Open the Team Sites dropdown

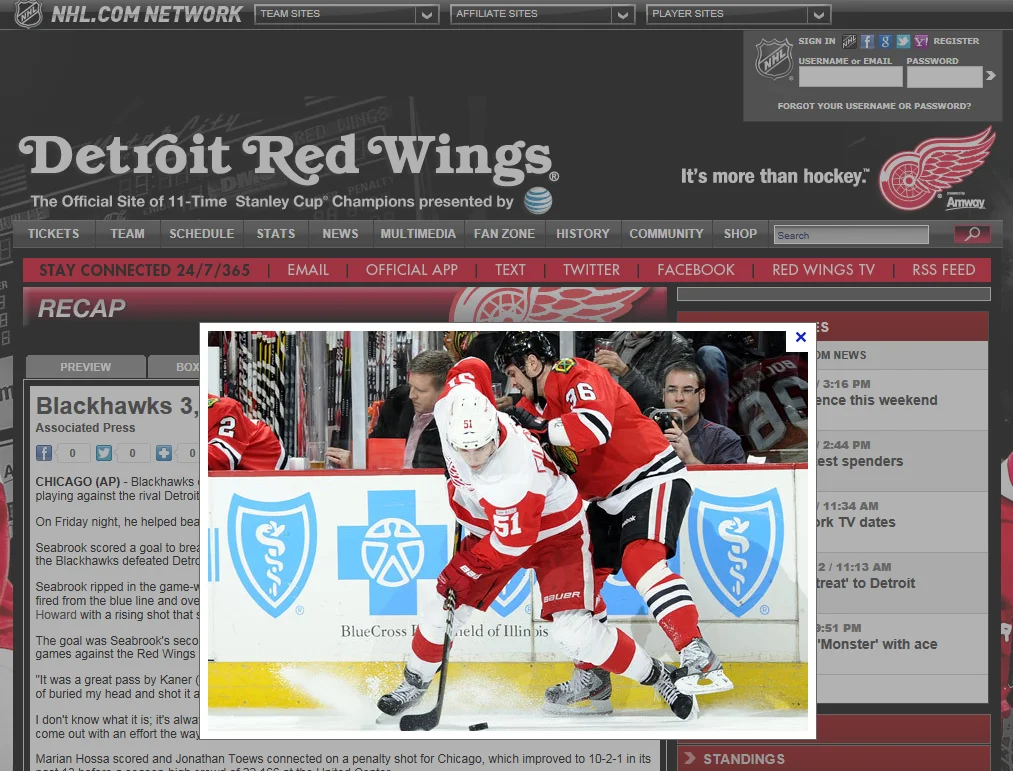(x=346, y=14)
